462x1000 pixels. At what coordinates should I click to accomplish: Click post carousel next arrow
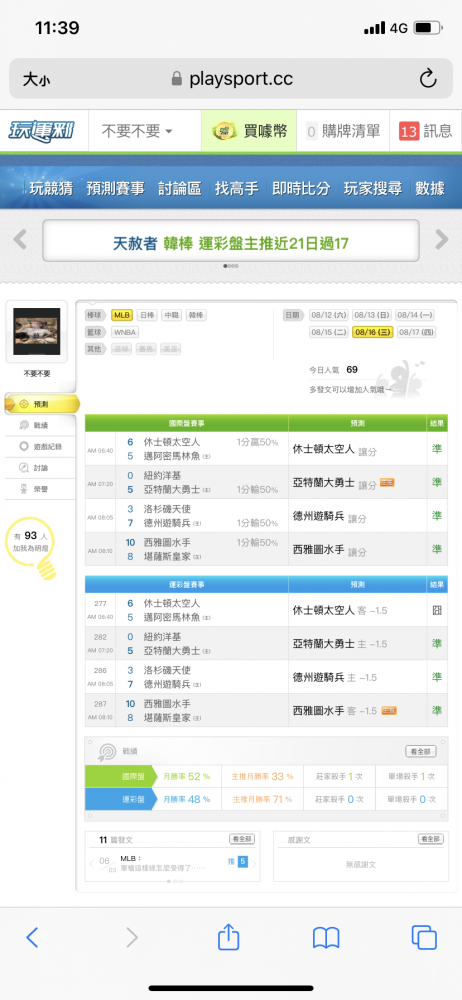254,864
